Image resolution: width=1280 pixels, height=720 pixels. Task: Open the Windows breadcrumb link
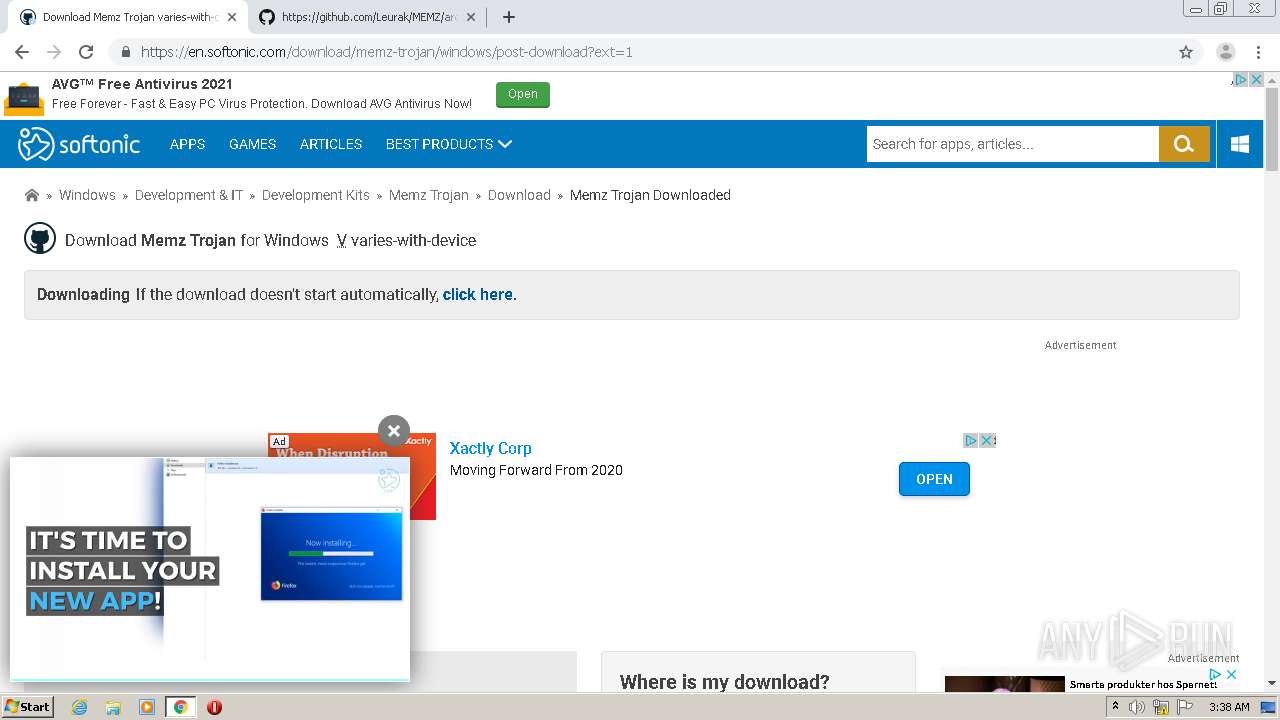(87, 195)
